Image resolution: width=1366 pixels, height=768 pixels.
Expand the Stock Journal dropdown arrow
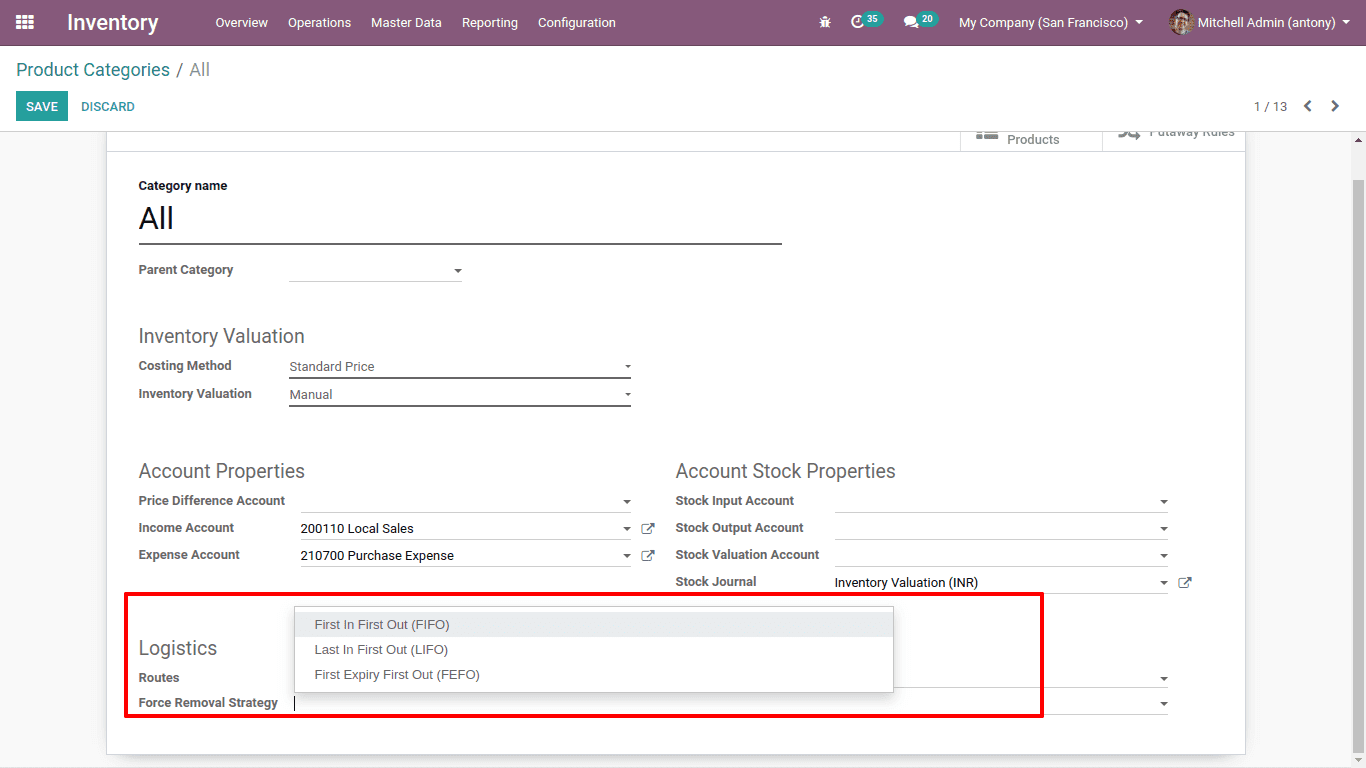click(x=1164, y=583)
